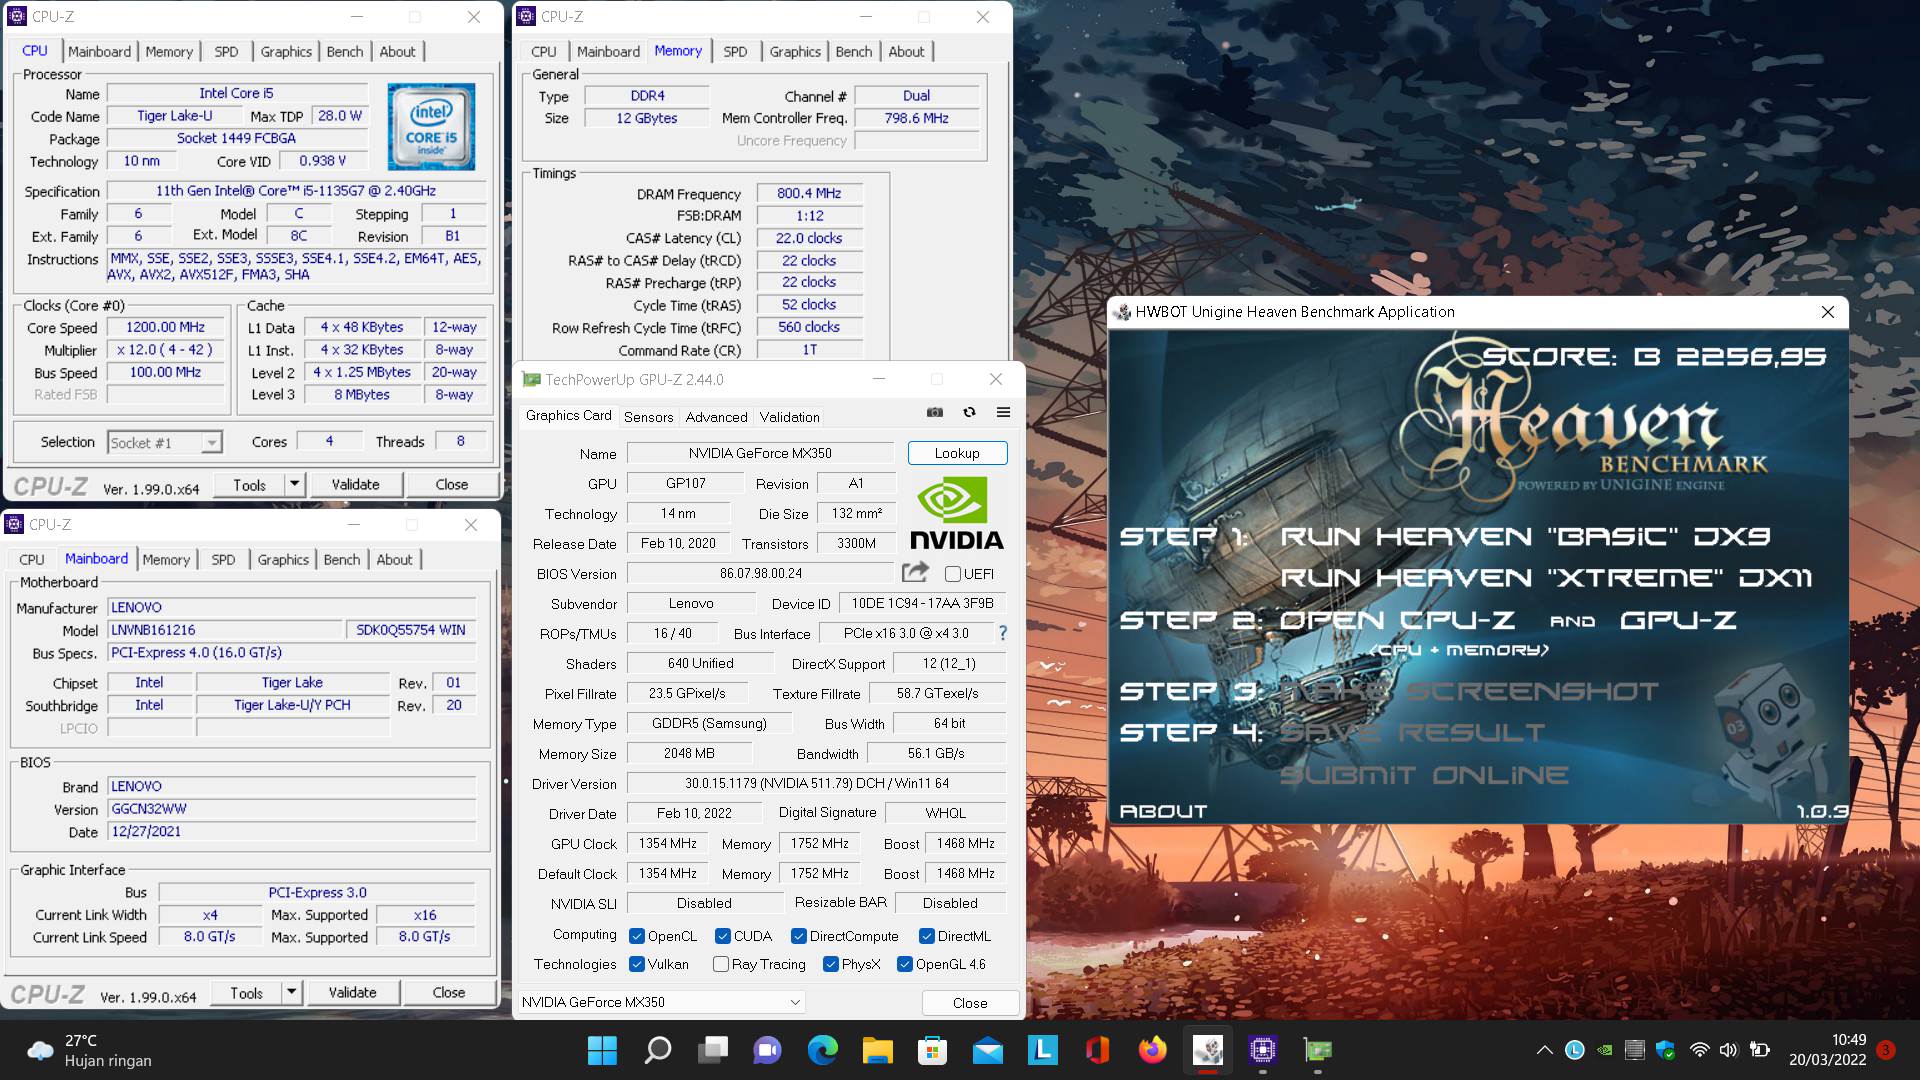This screenshot has width=1920, height=1080.
Task: Click the Close button in GPU-Z
Action: point(970,1002)
